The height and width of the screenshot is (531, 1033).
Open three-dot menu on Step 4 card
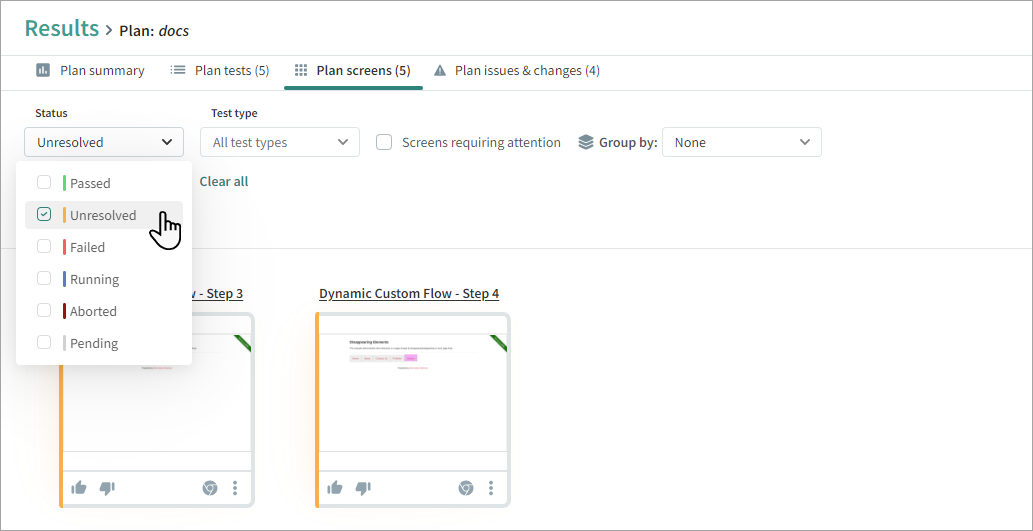pos(491,488)
